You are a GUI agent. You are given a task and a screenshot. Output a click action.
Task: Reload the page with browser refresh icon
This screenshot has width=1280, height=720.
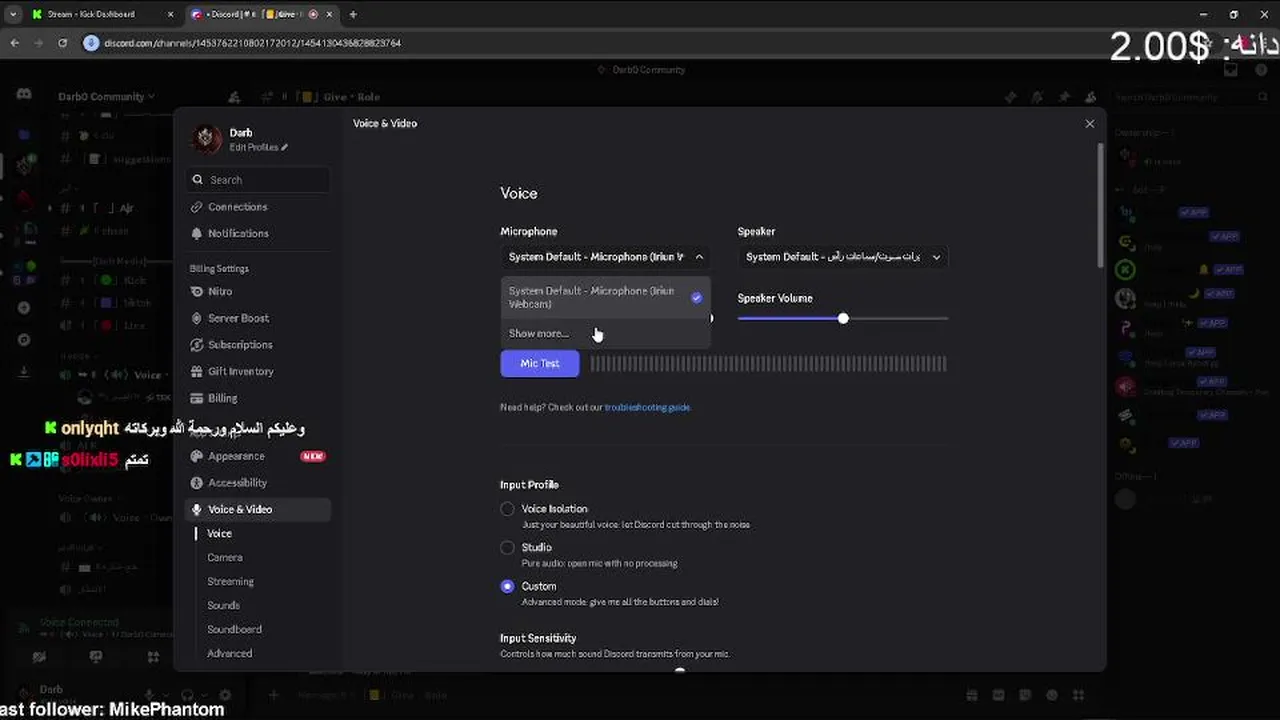tap(62, 43)
